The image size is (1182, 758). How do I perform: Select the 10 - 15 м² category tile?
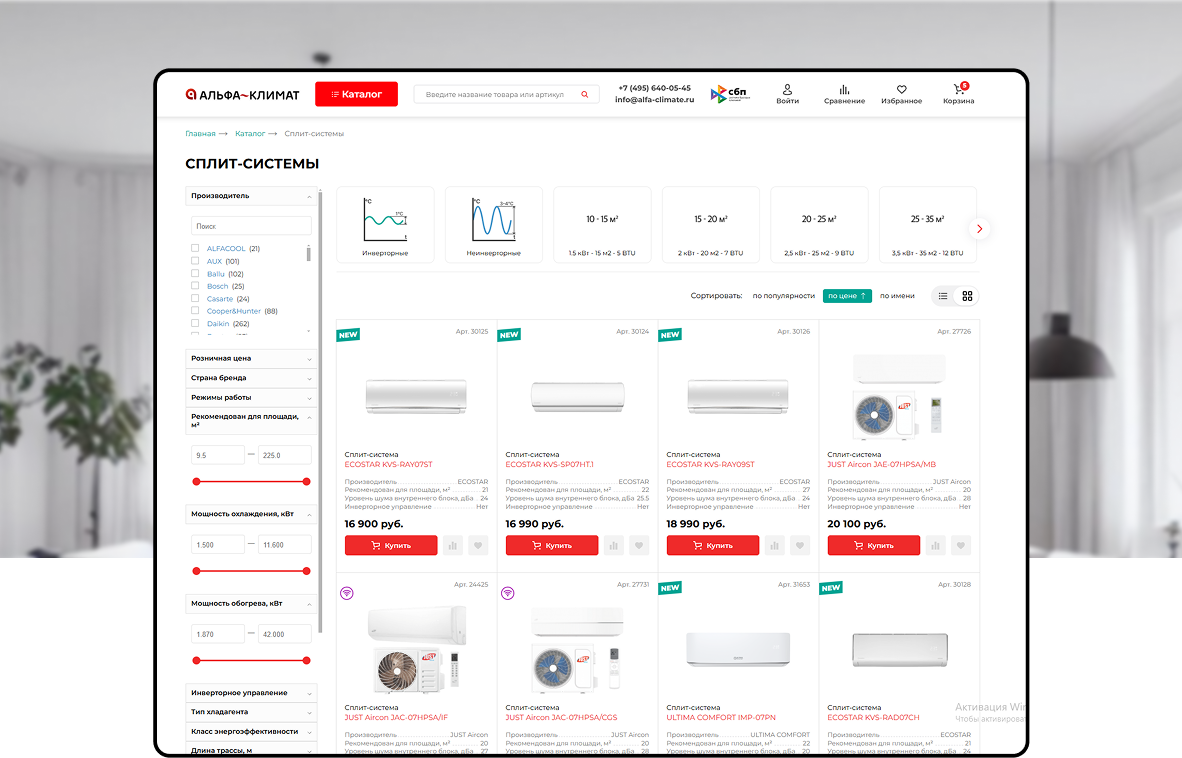(602, 225)
